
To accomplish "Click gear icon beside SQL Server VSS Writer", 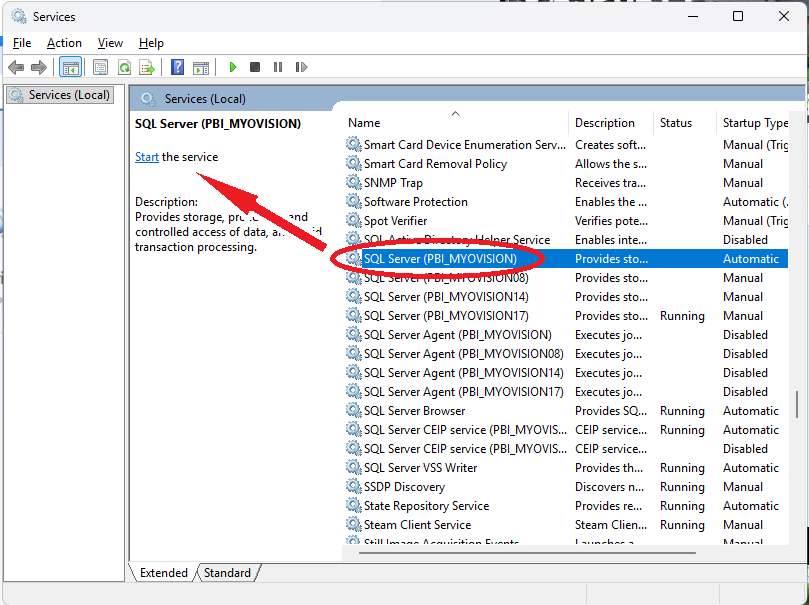I will tap(353, 468).
